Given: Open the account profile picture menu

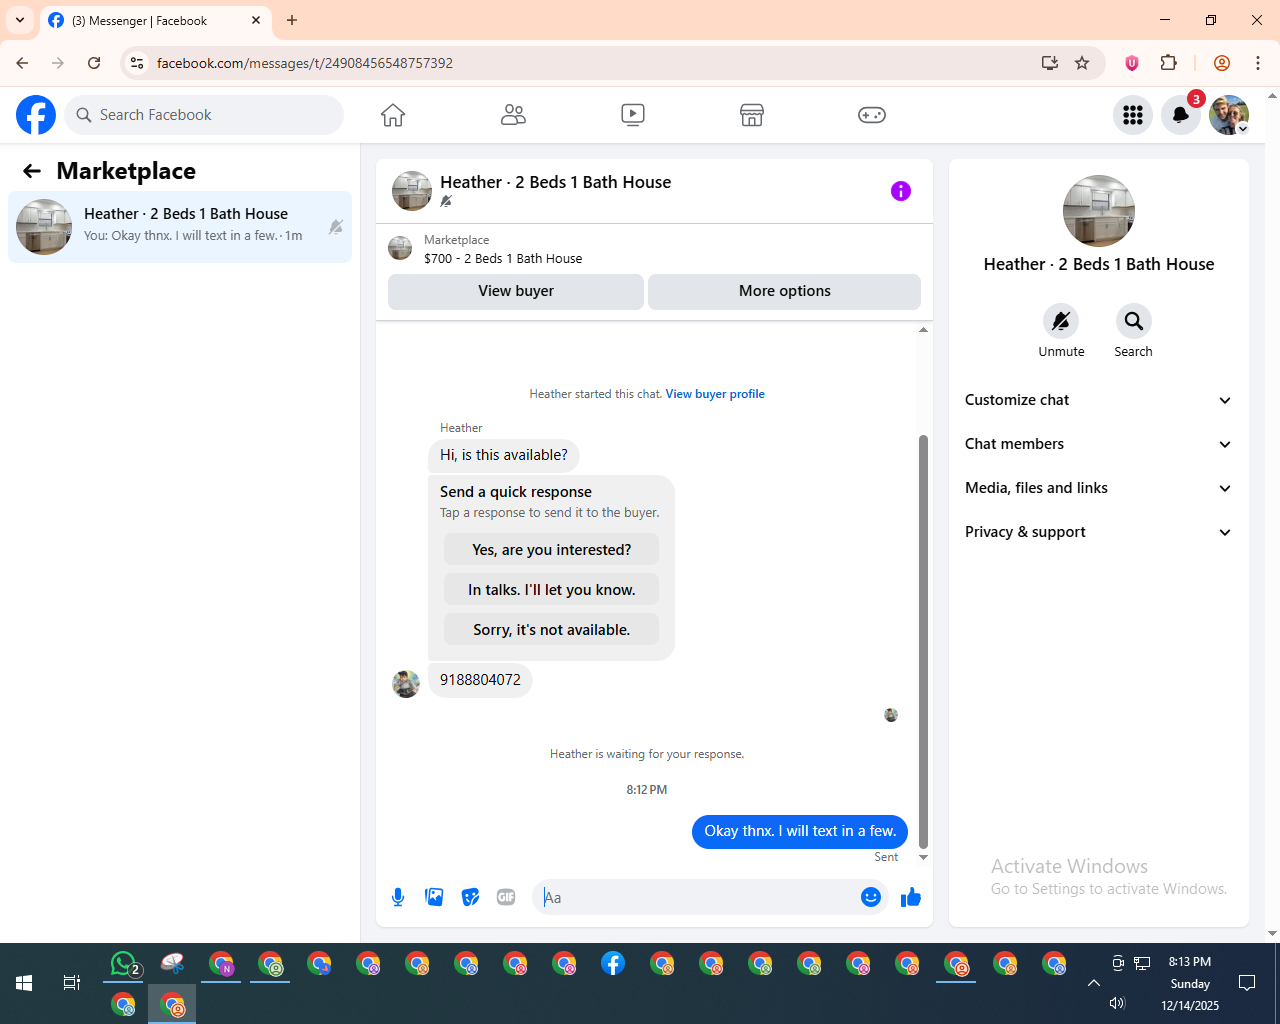Looking at the screenshot, I should pos(1229,115).
